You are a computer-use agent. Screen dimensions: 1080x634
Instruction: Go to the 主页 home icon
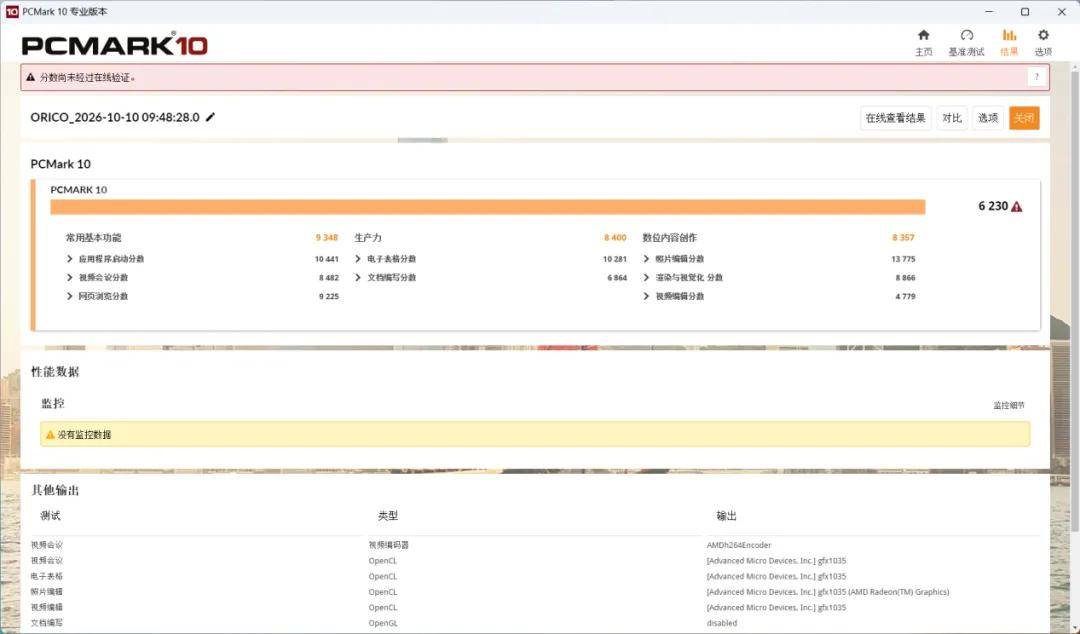click(924, 35)
